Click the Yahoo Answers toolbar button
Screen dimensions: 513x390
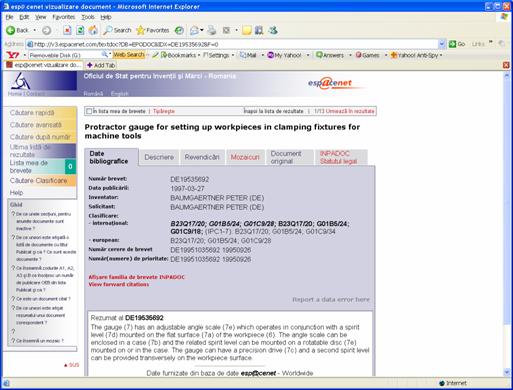point(330,55)
